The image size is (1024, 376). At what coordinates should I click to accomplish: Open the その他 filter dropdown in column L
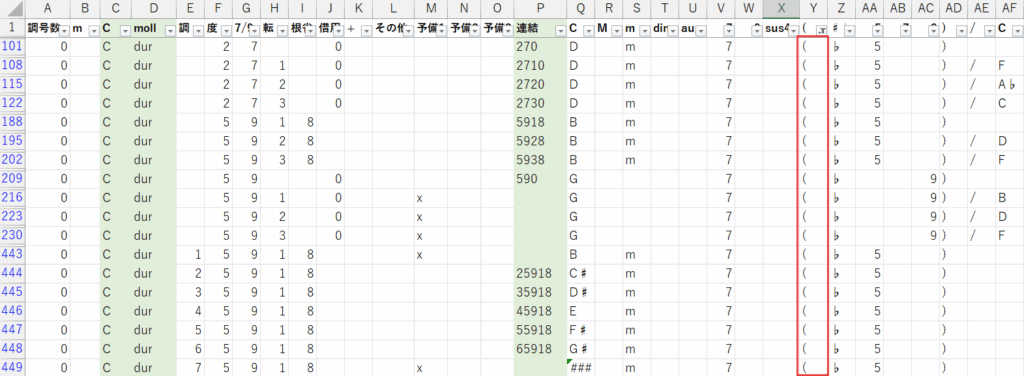tap(408, 30)
